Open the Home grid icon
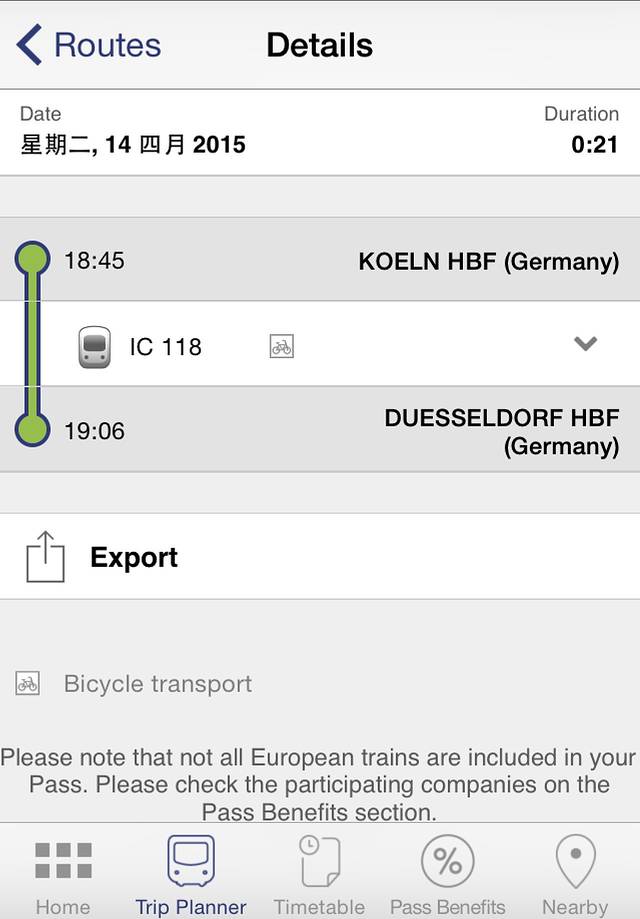The image size is (640, 919). click(63, 862)
